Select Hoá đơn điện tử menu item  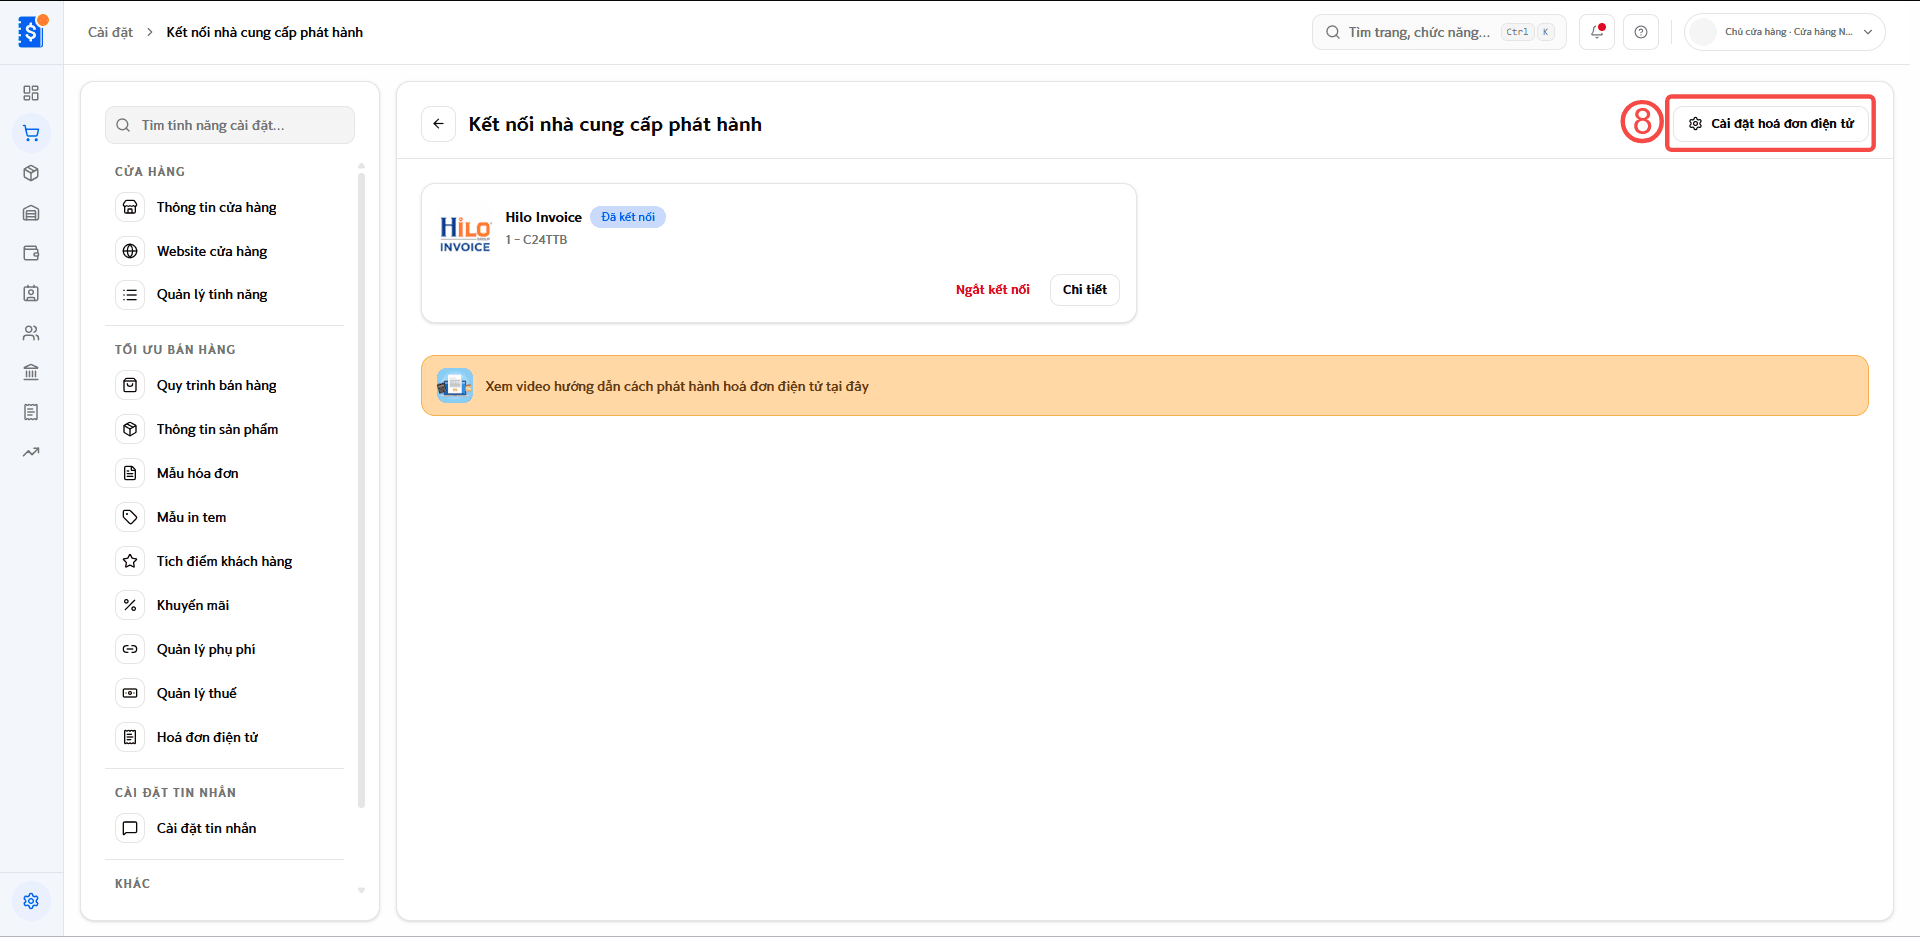click(x=229, y=737)
